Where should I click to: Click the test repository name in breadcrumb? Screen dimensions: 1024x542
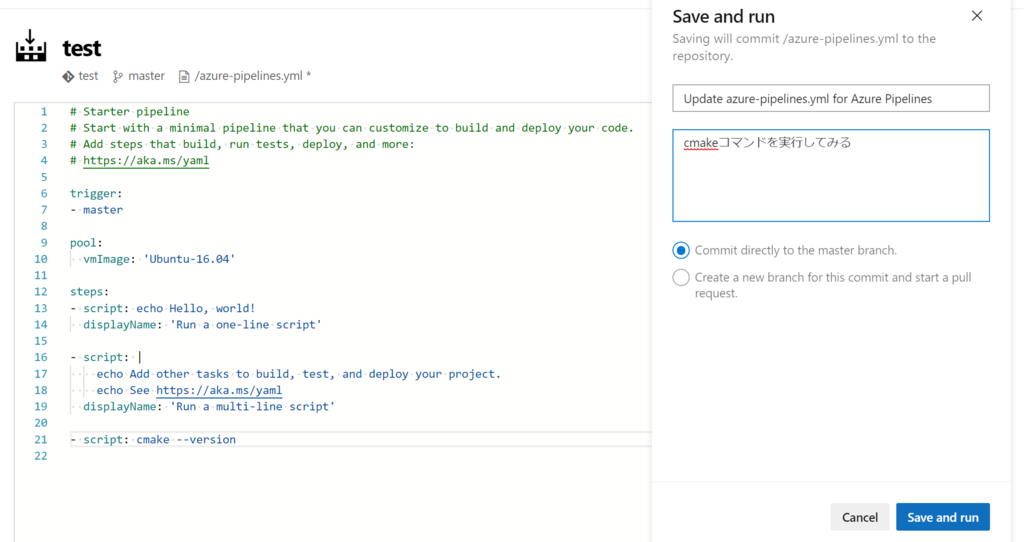tap(88, 76)
